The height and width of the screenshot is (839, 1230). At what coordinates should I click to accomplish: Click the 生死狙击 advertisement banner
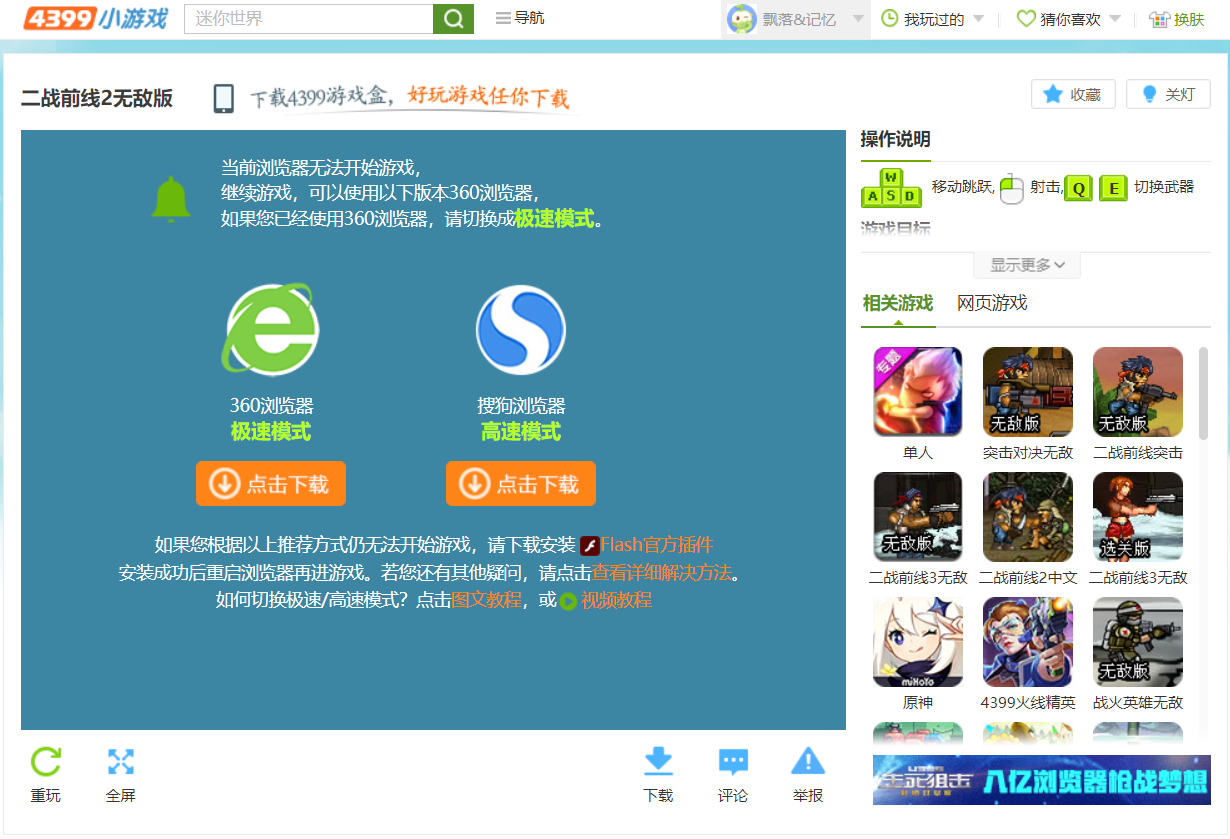click(x=1042, y=780)
